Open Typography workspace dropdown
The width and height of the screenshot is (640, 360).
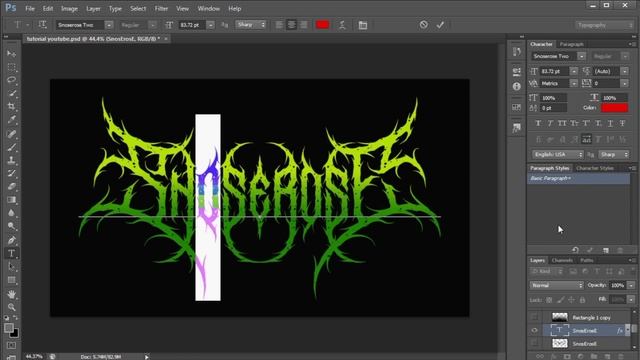click(x=604, y=25)
